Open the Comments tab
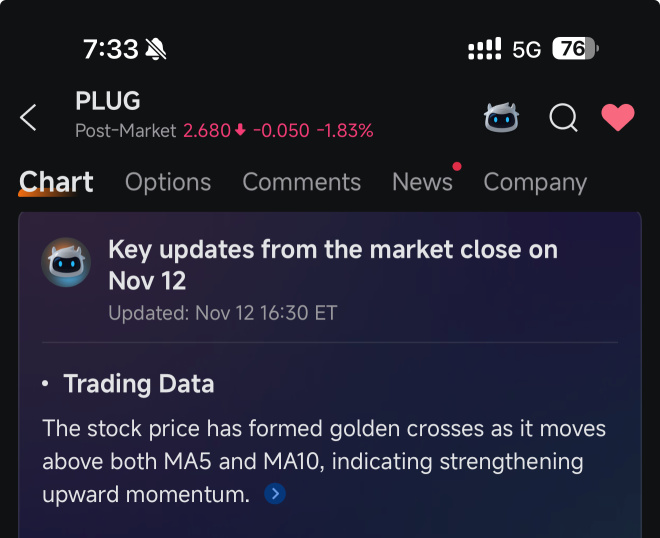 (301, 182)
